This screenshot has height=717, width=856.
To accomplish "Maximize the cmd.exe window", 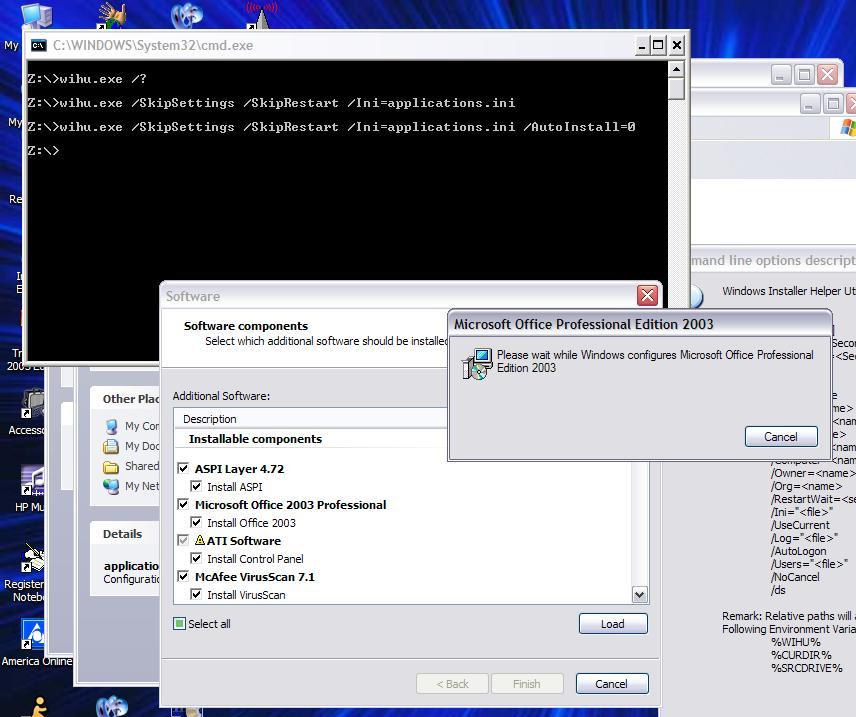I will (x=658, y=45).
